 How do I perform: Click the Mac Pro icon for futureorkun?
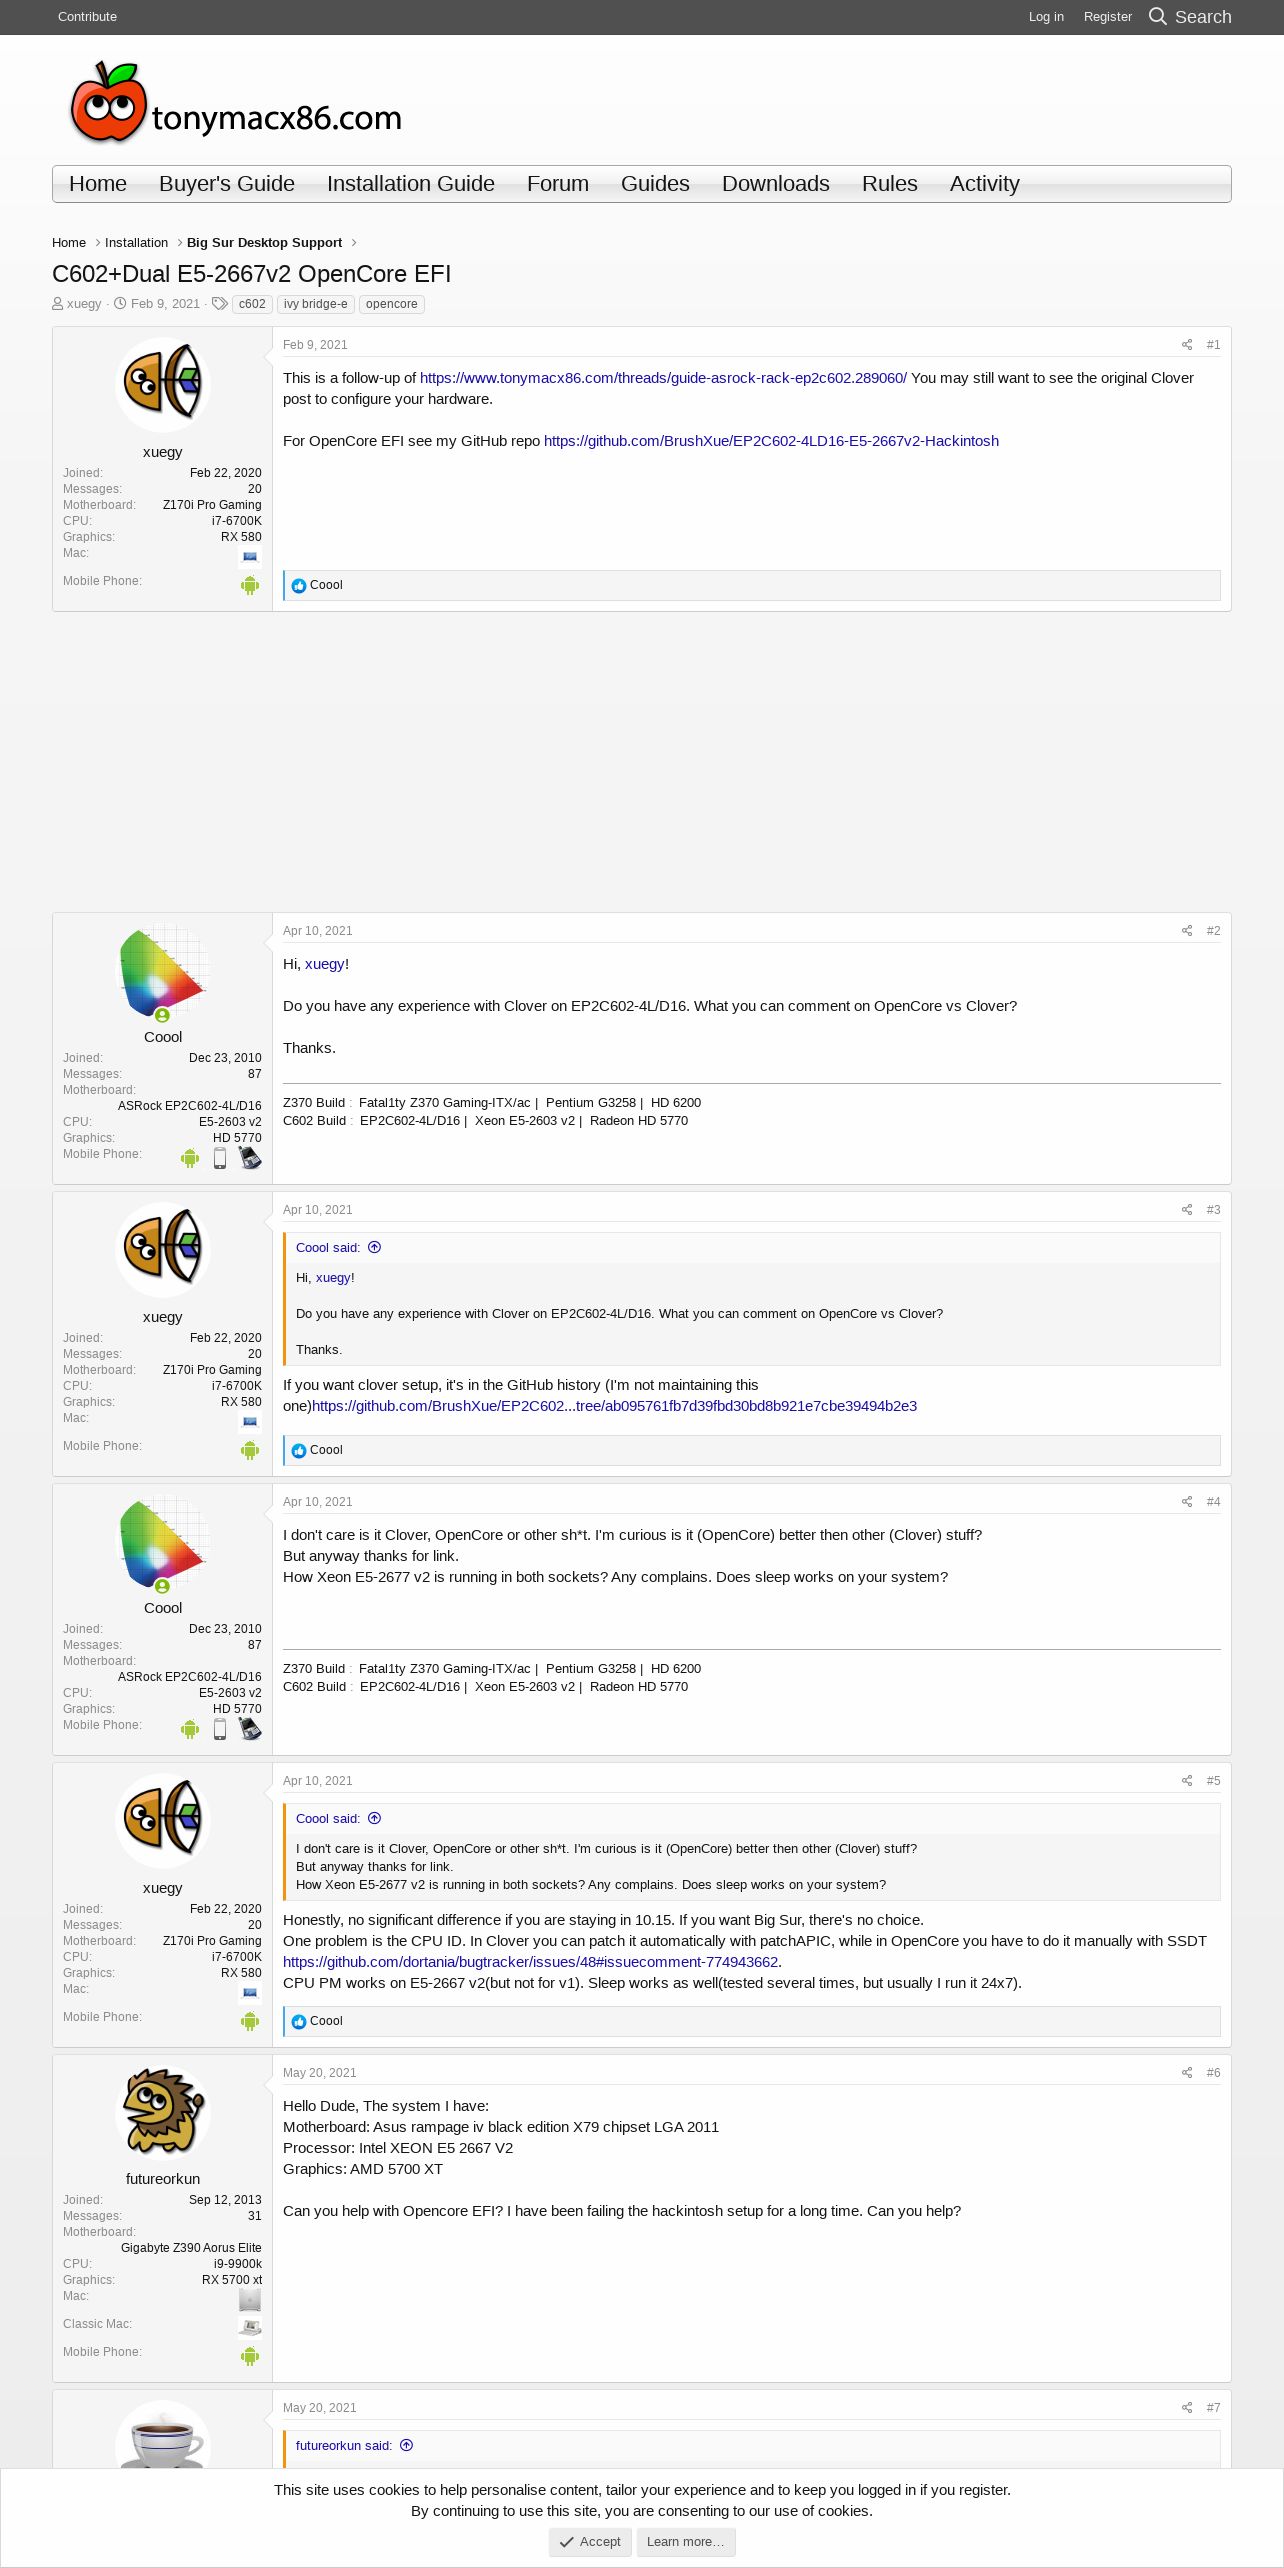(250, 2299)
